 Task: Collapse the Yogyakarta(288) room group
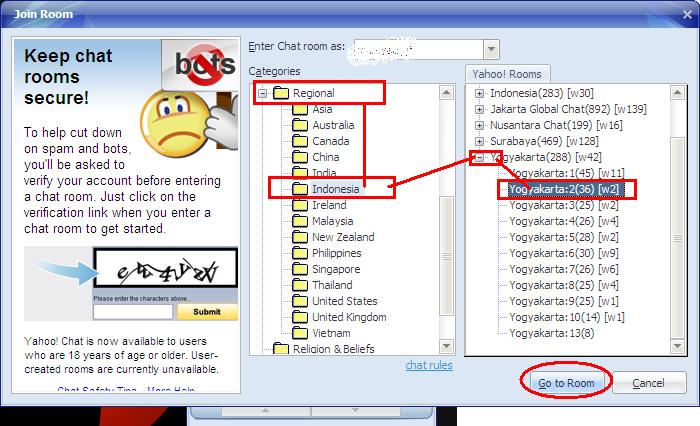[x=479, y=157]
